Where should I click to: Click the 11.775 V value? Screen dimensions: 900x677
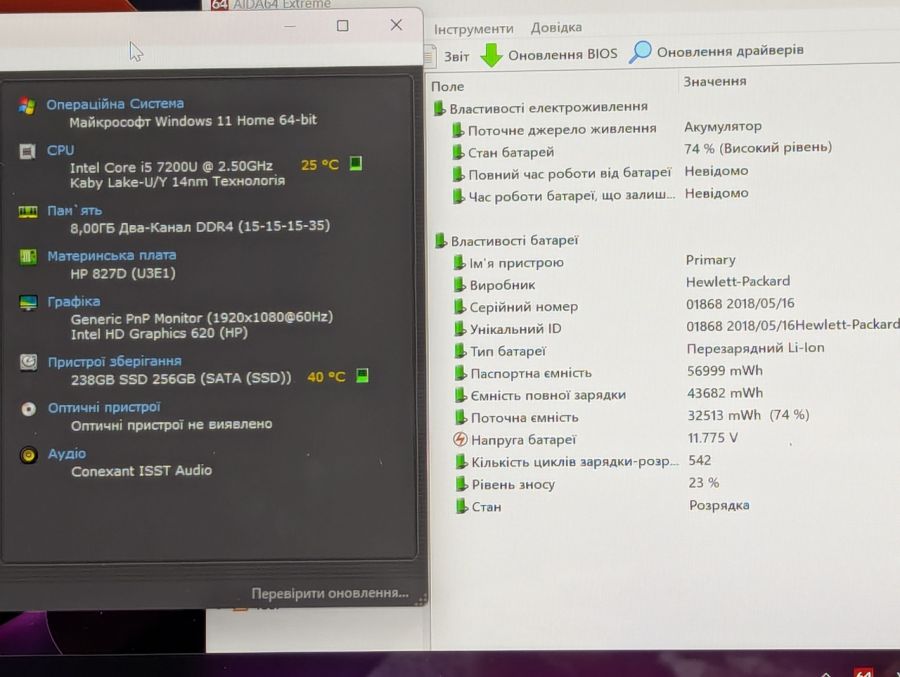click(x=712, y=438)
